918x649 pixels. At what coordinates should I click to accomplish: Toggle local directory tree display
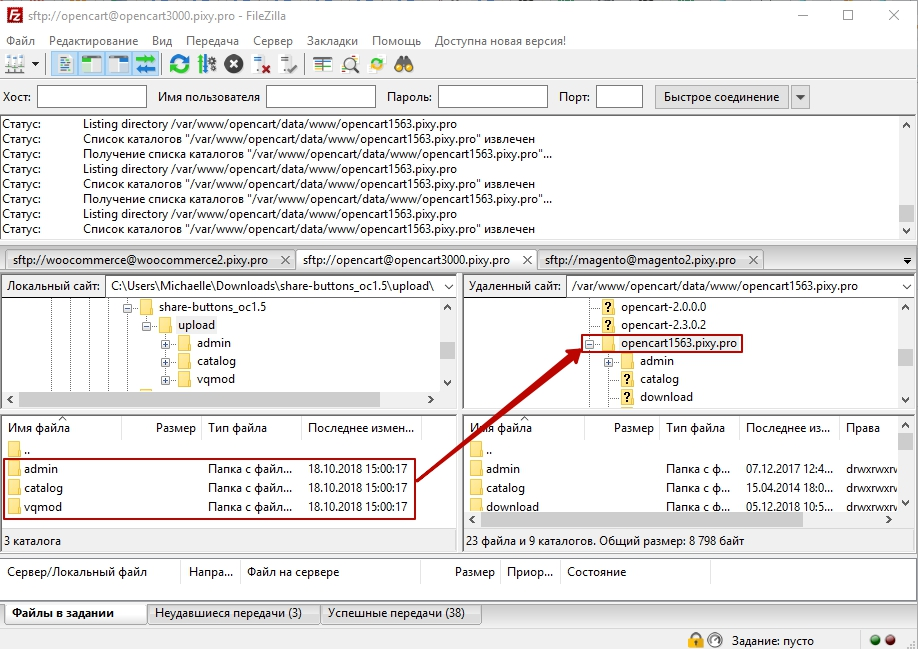pyautogui.click(x=91, y=64)
